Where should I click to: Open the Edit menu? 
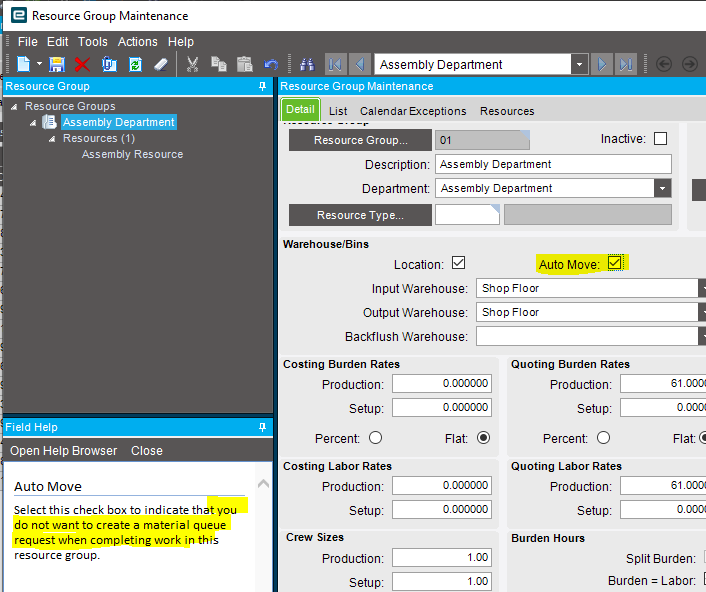click(58, 42)
